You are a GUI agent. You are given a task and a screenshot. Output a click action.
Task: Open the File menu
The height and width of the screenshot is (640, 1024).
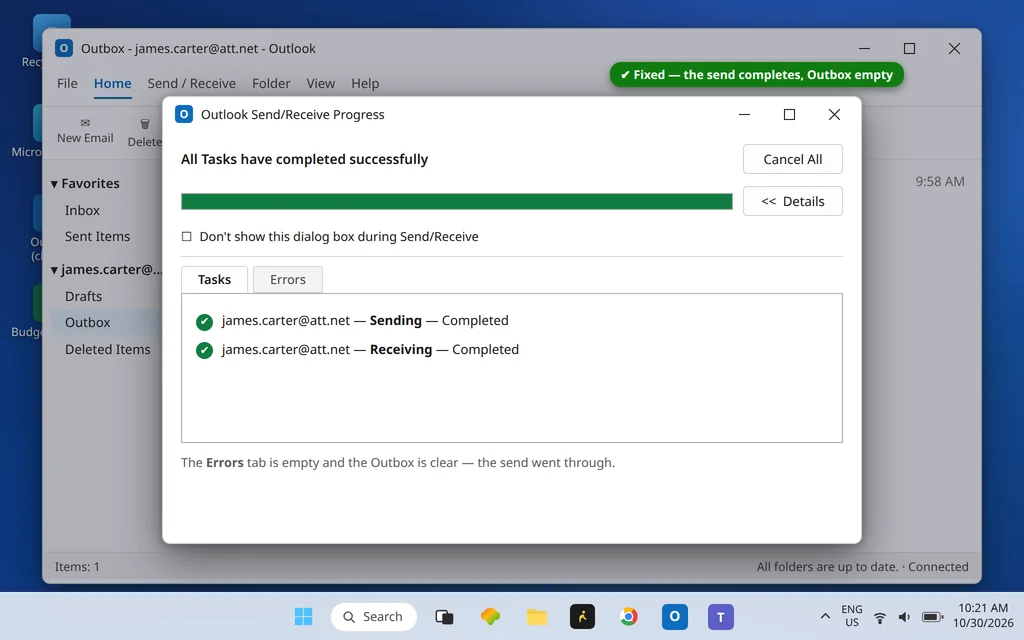click(67, 84)
